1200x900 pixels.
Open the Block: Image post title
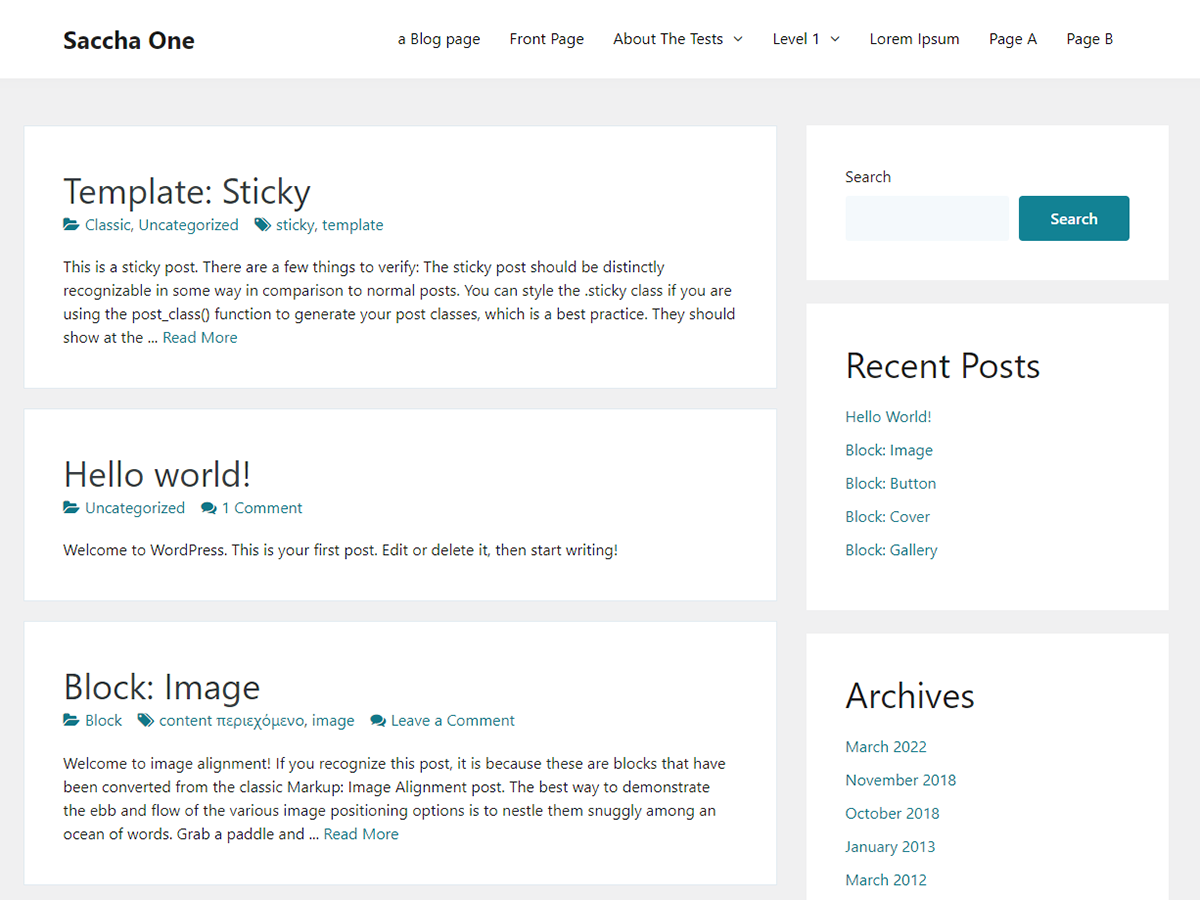coord(162,687)
